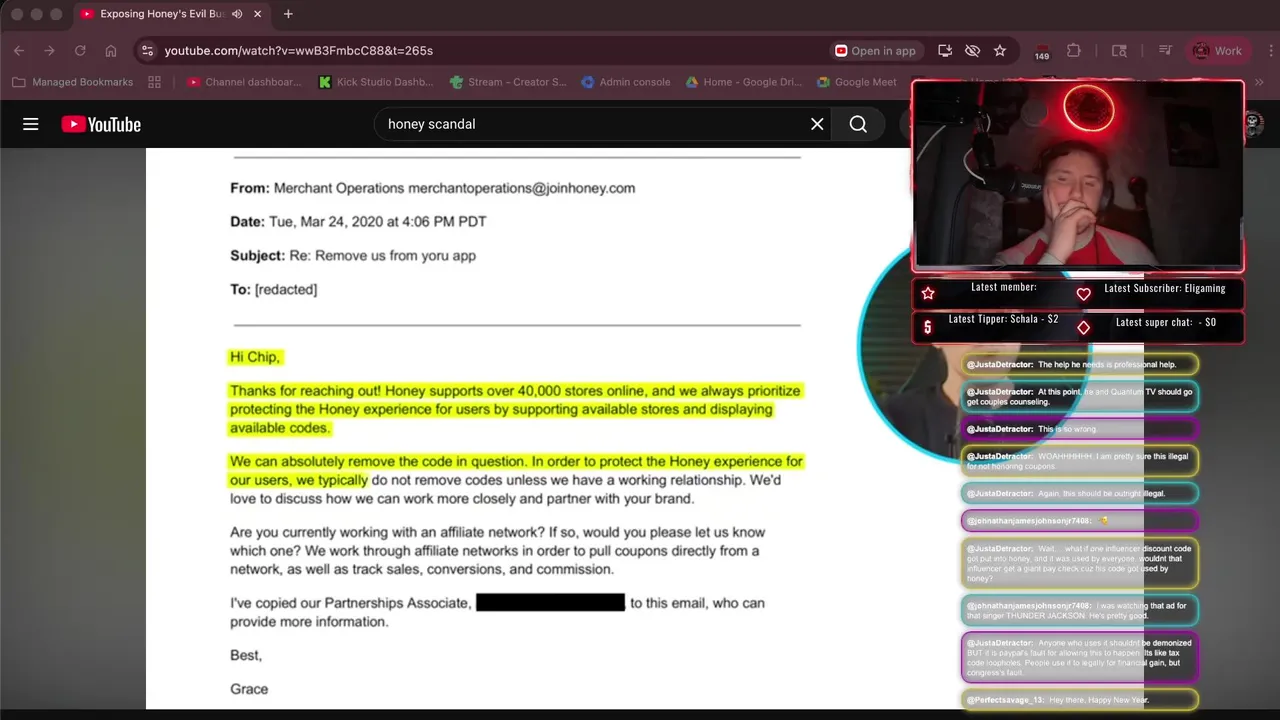Click chat message about THUNDER JACKSON
This screenshot has height=720, width=1280.
click(x=1079, y=610)
